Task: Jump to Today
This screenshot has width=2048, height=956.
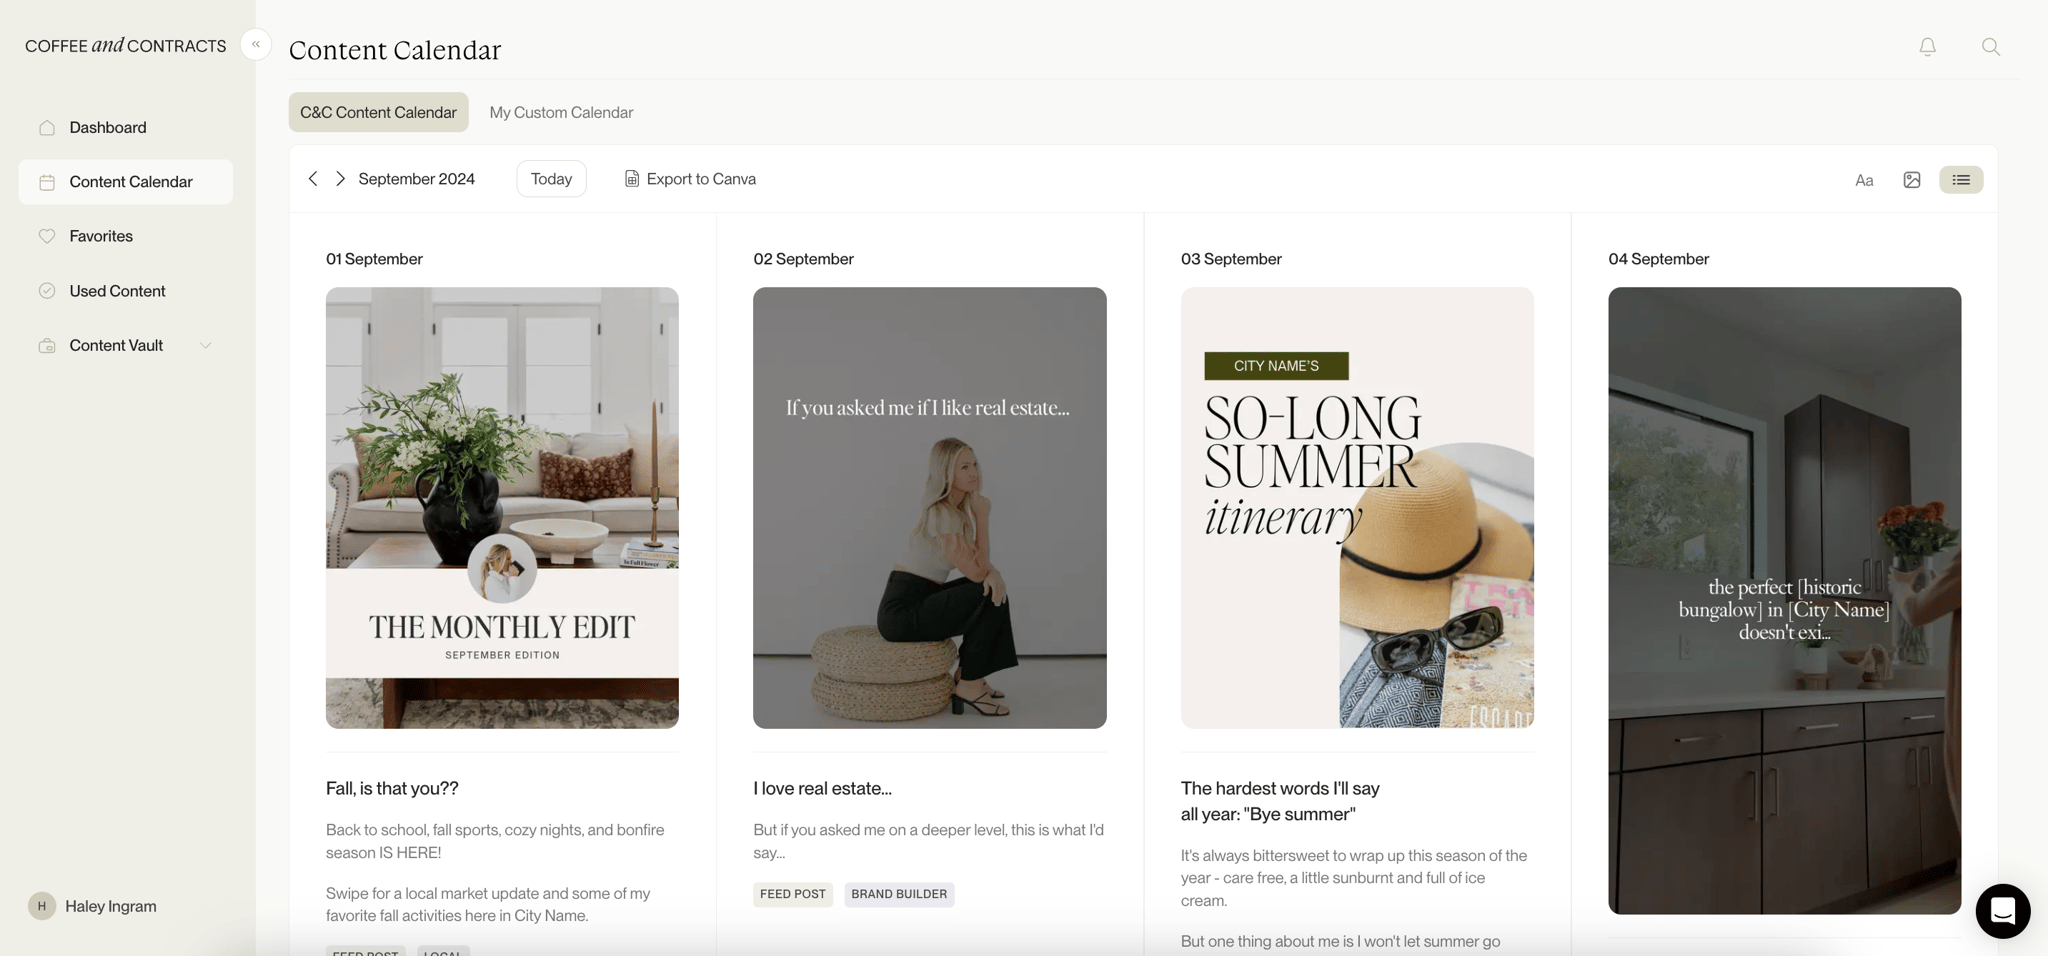Action: tap(551, 178)
